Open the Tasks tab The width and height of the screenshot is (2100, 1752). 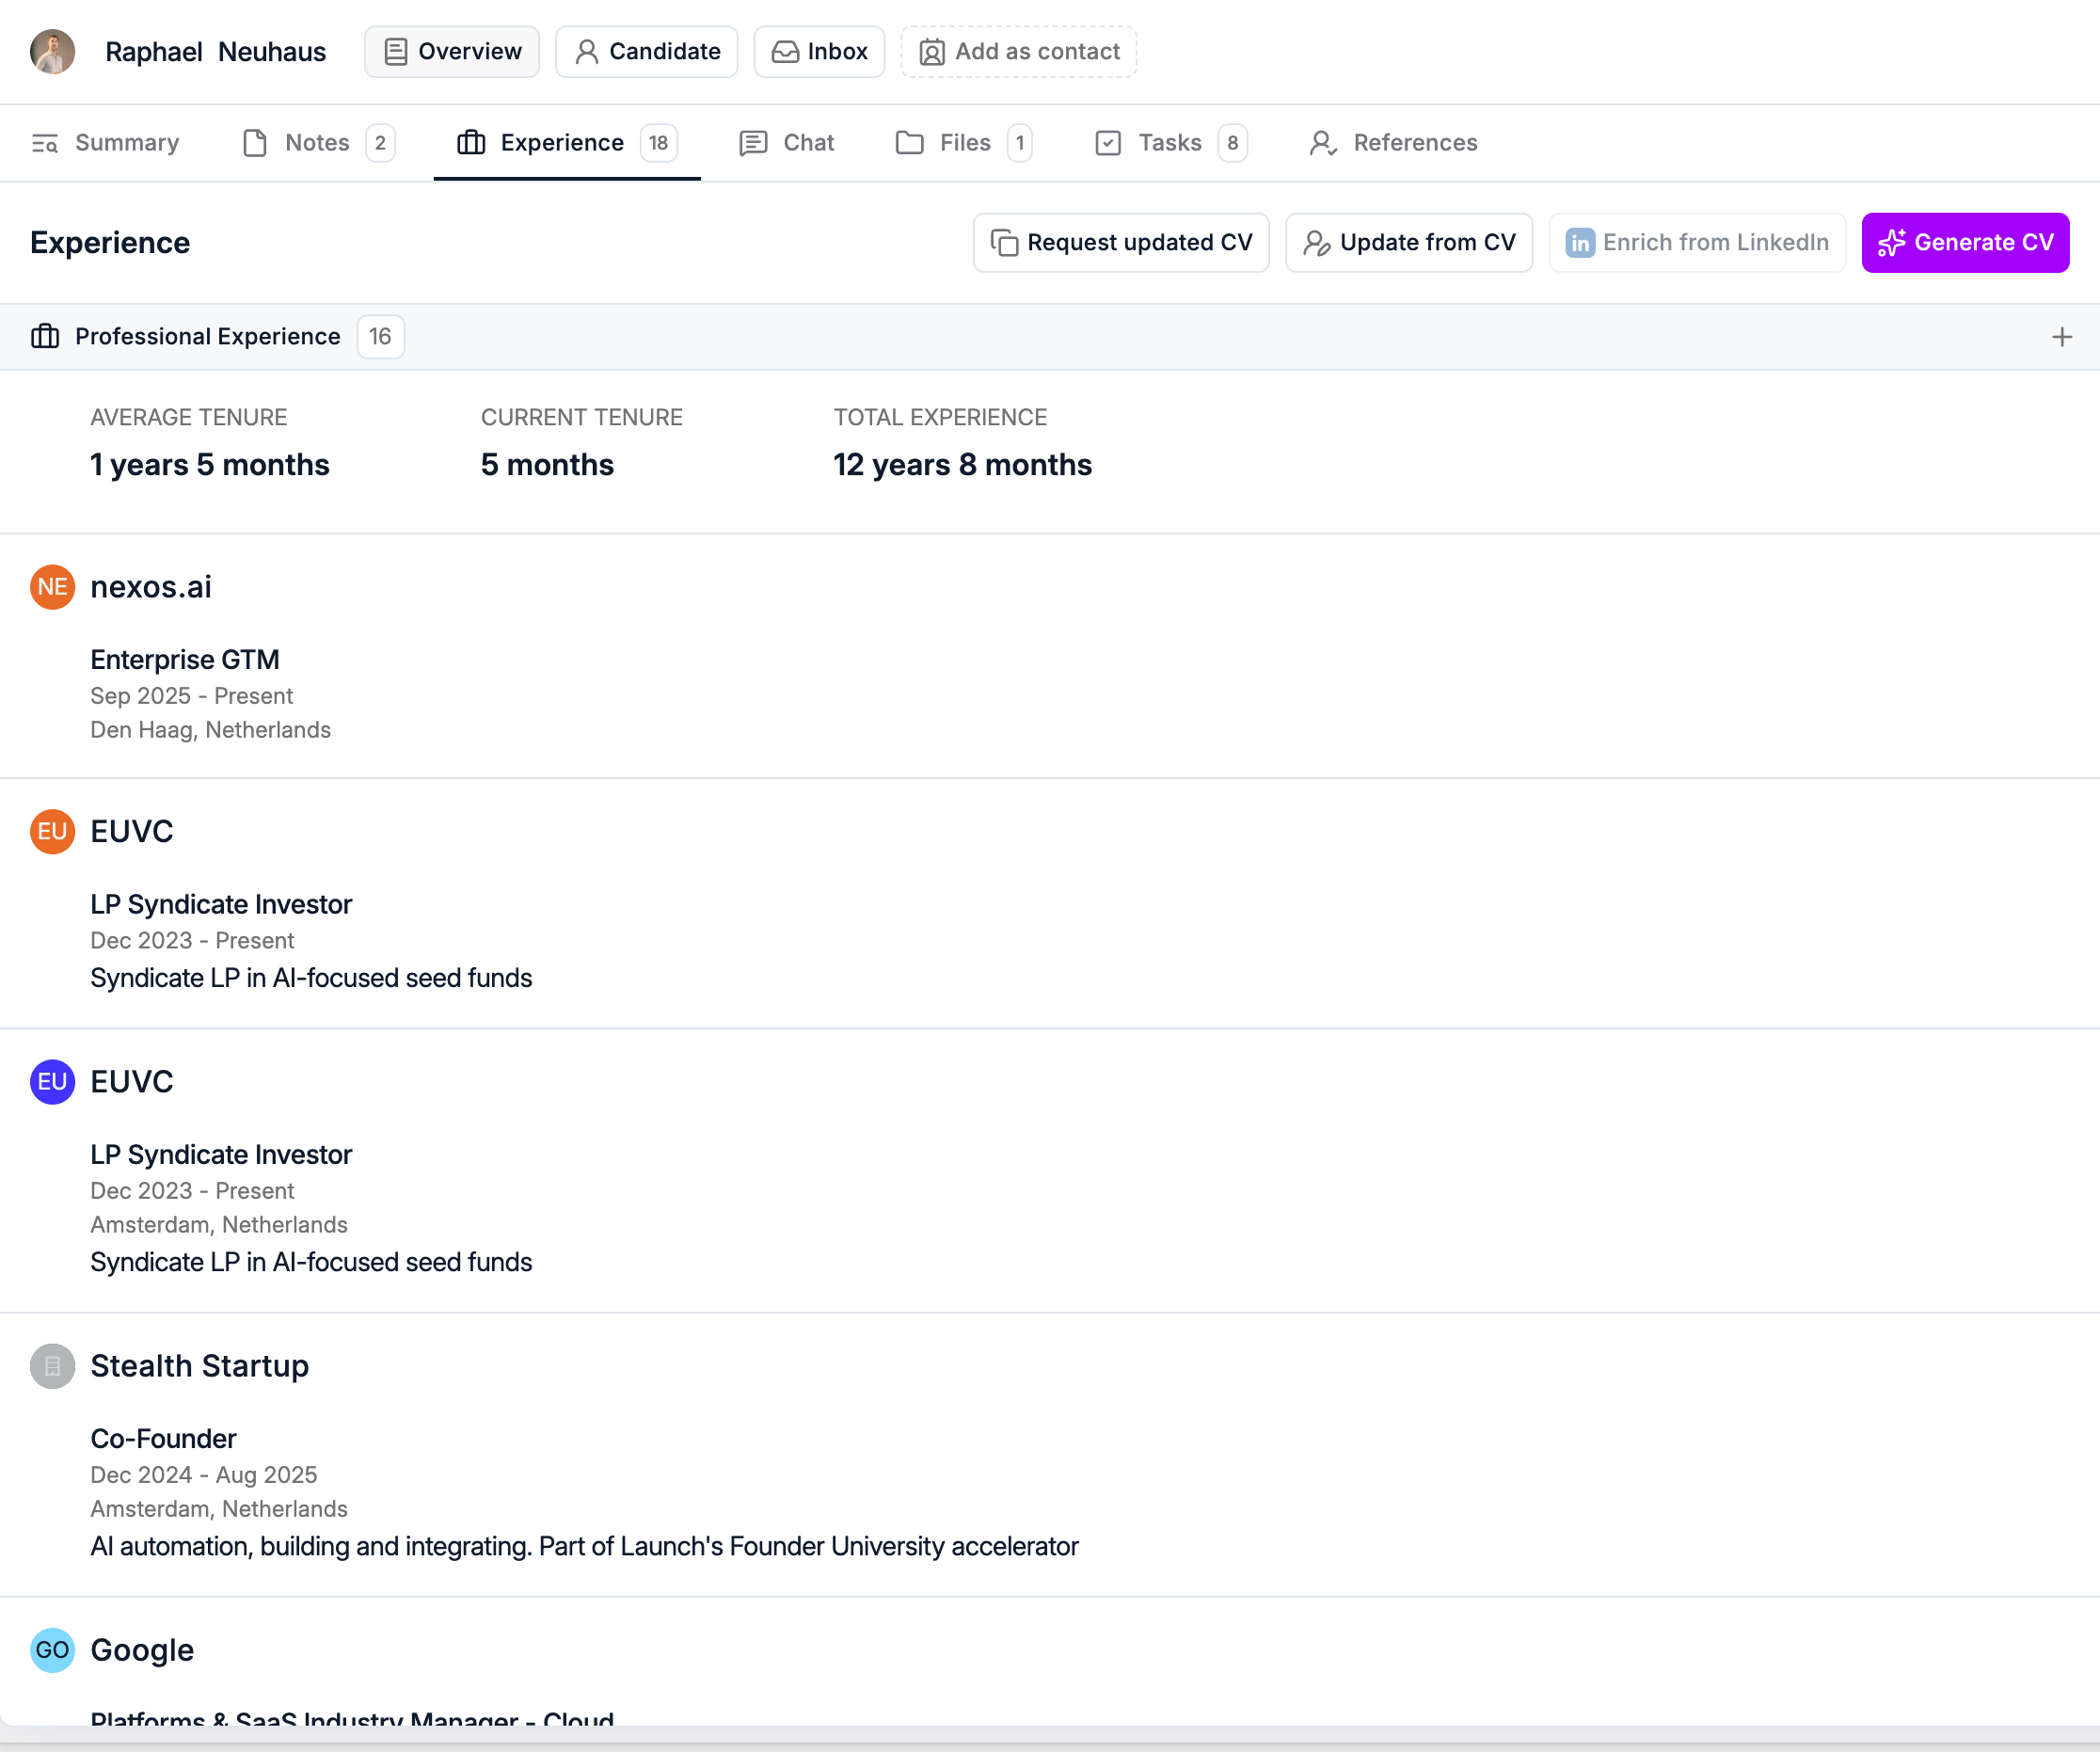1171,143
